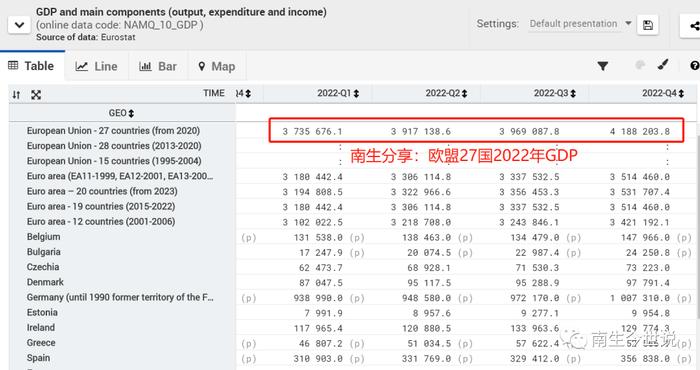Open the help question mark icon
The width and height of the screenshot is (700, 370).
coord(694,66)
